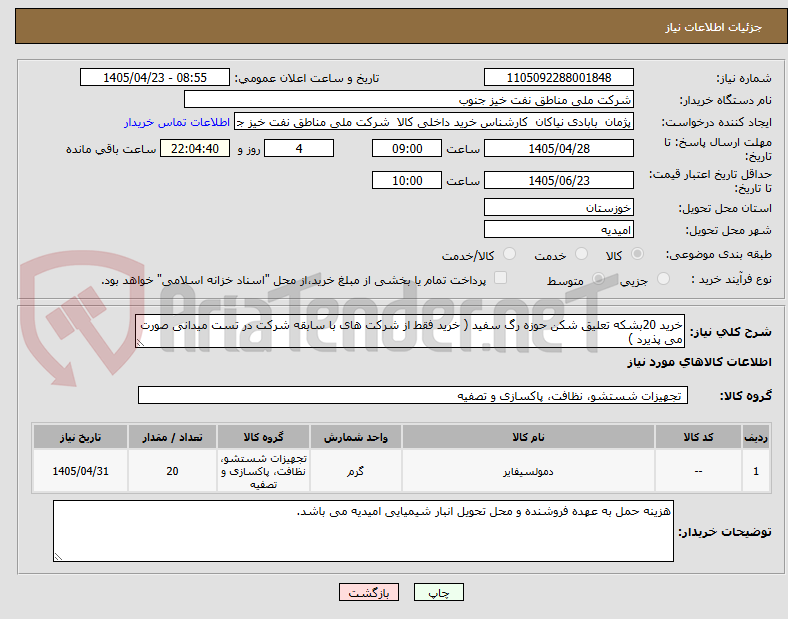Select the کالا radio button
Screen dimensions: 788x619
[637, 254]
